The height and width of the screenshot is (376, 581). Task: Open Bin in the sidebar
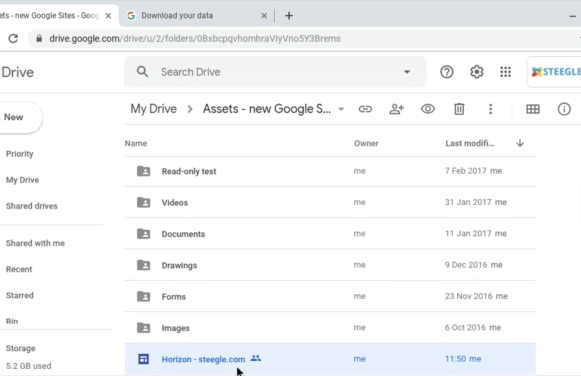(x=12, y=321)
